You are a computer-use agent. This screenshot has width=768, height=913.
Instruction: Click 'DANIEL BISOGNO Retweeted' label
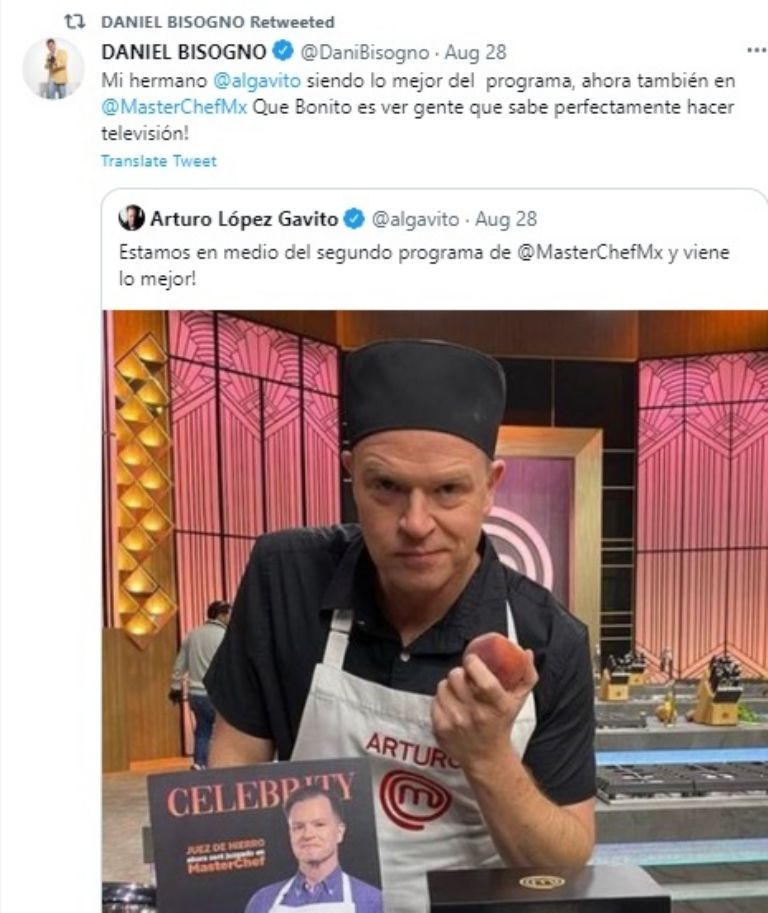(x=218, y=22)
